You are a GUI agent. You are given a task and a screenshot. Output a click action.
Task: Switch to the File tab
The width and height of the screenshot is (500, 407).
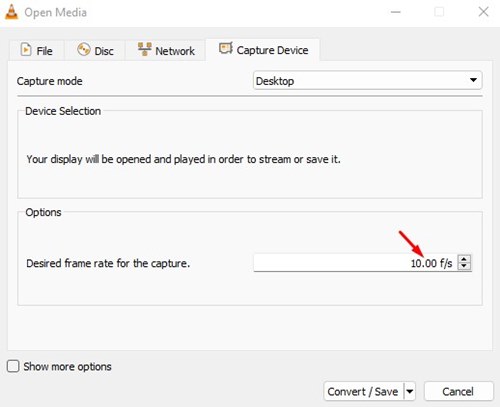coord(37,50)
